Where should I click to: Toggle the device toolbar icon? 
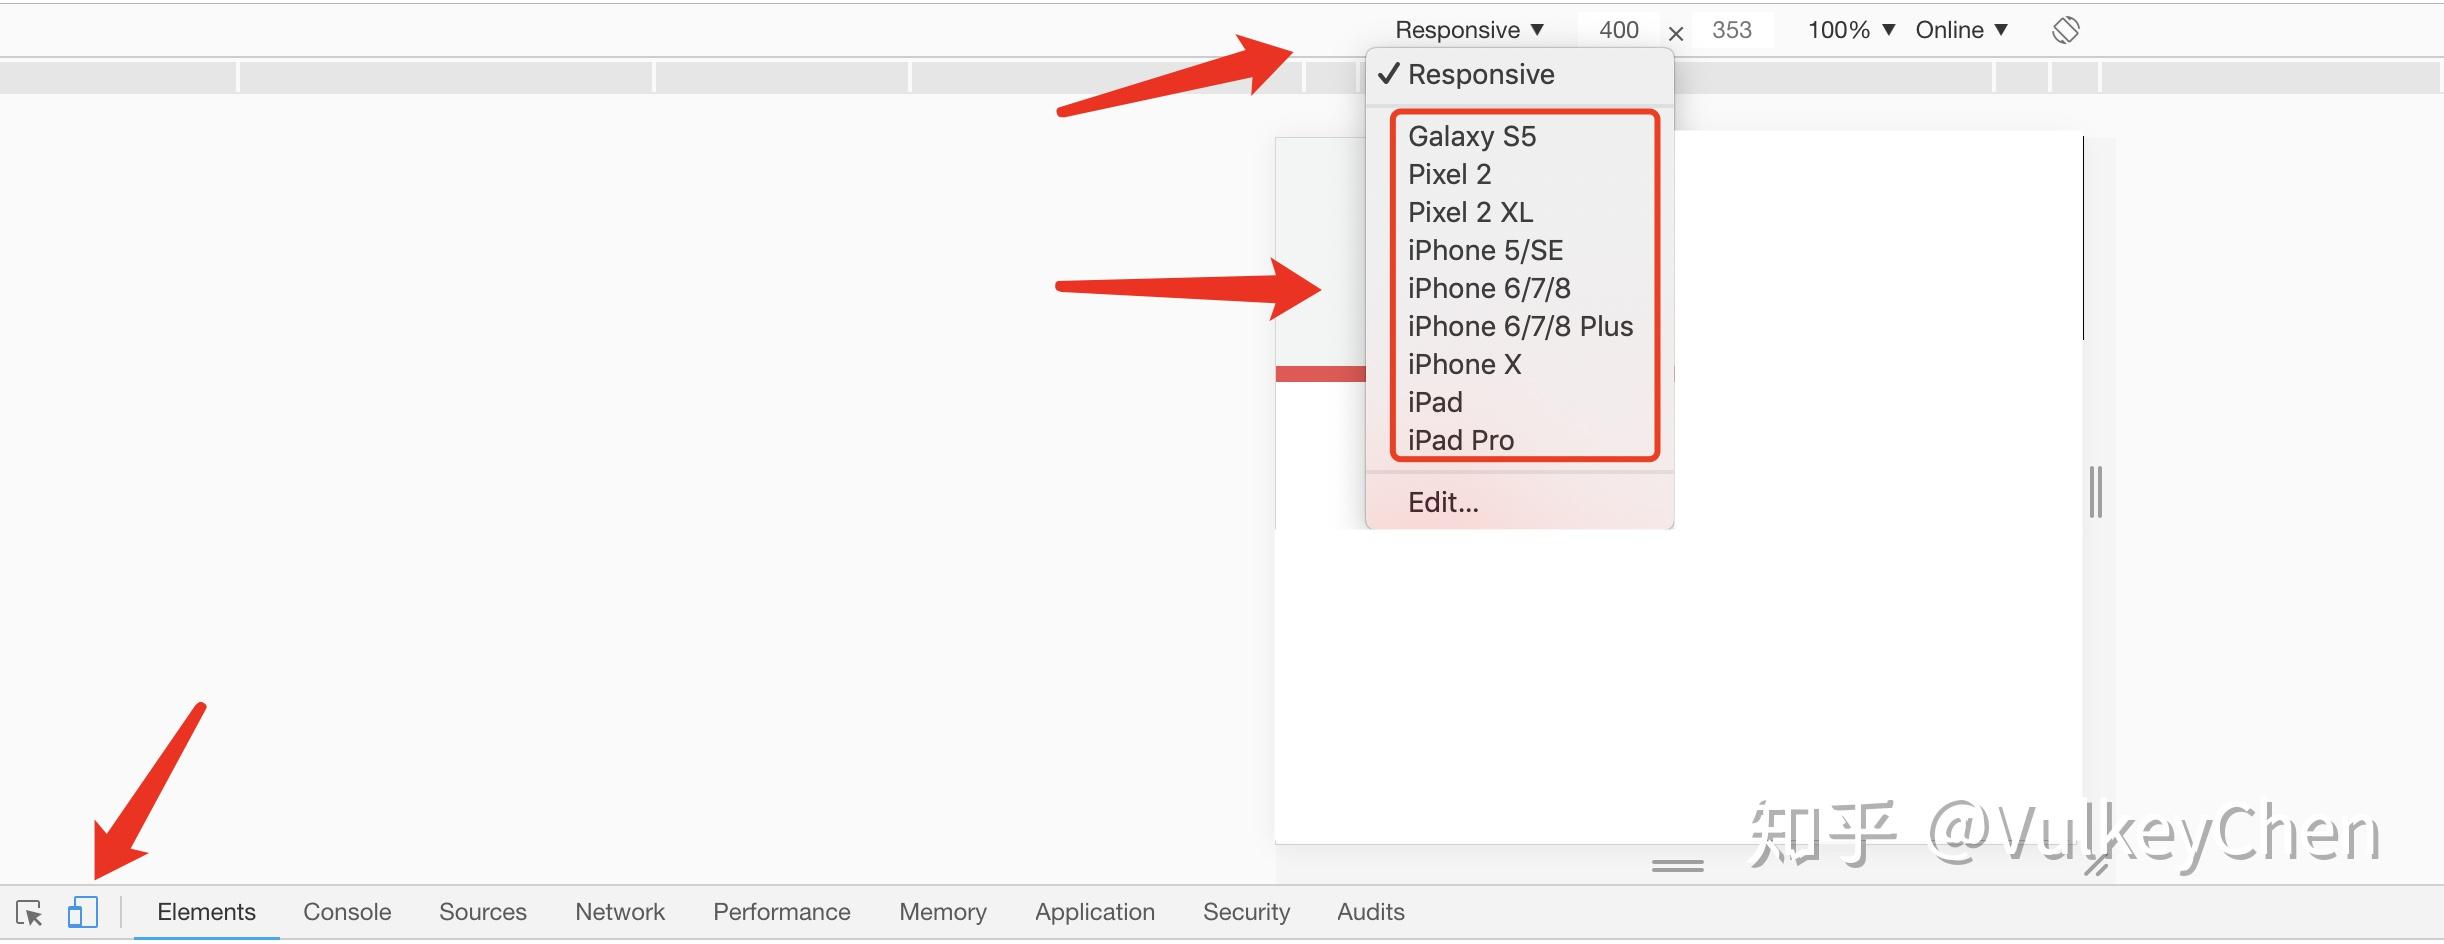point(83,912)
